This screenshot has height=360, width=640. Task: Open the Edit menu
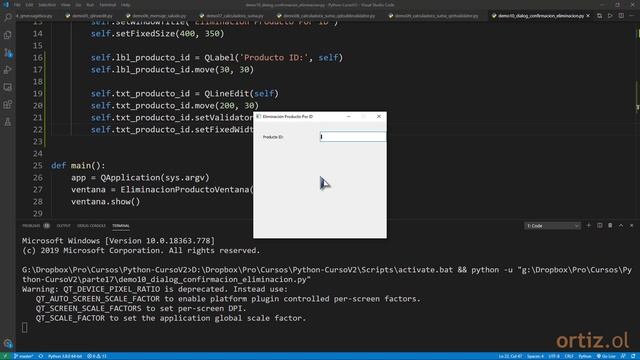[x=29, y=5]
